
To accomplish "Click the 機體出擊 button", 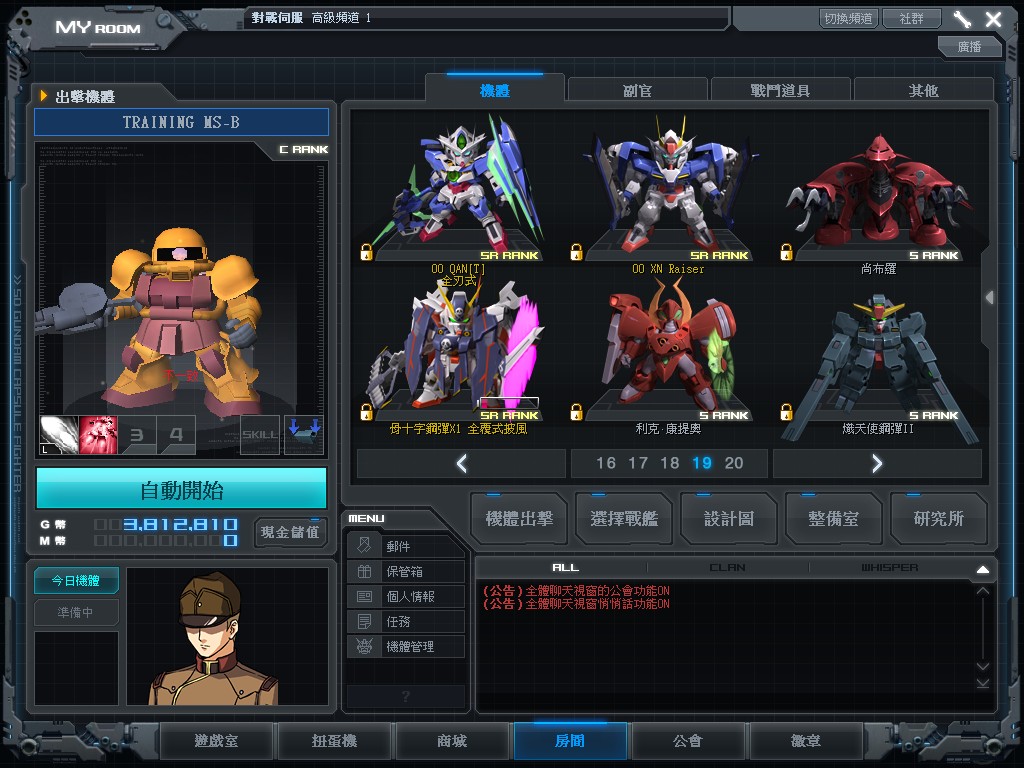I will [519, 519].
